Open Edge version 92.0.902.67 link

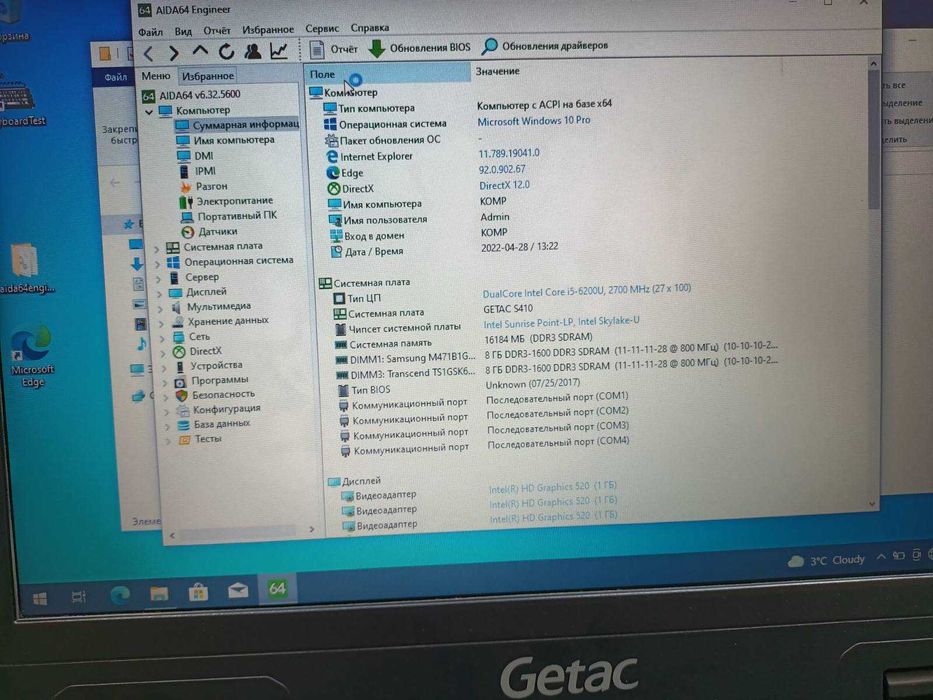503,170
